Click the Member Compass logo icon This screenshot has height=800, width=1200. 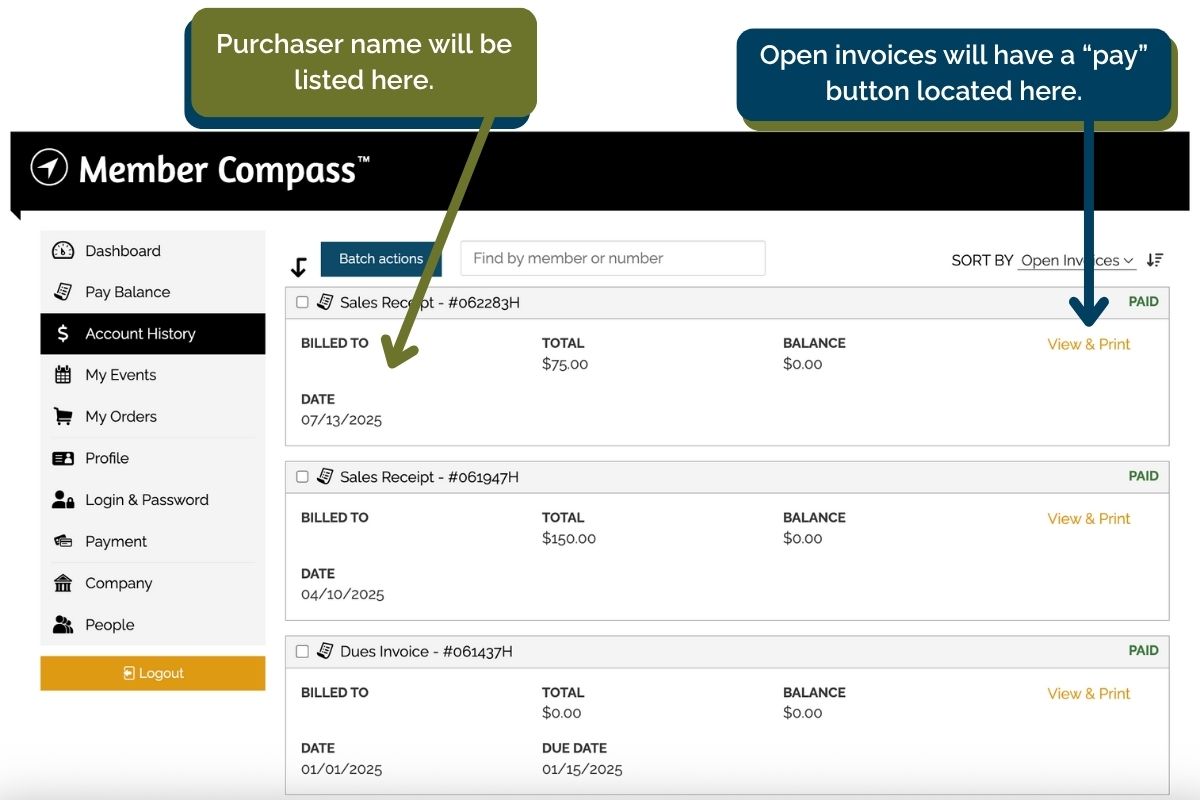click(x=49, y=168)
